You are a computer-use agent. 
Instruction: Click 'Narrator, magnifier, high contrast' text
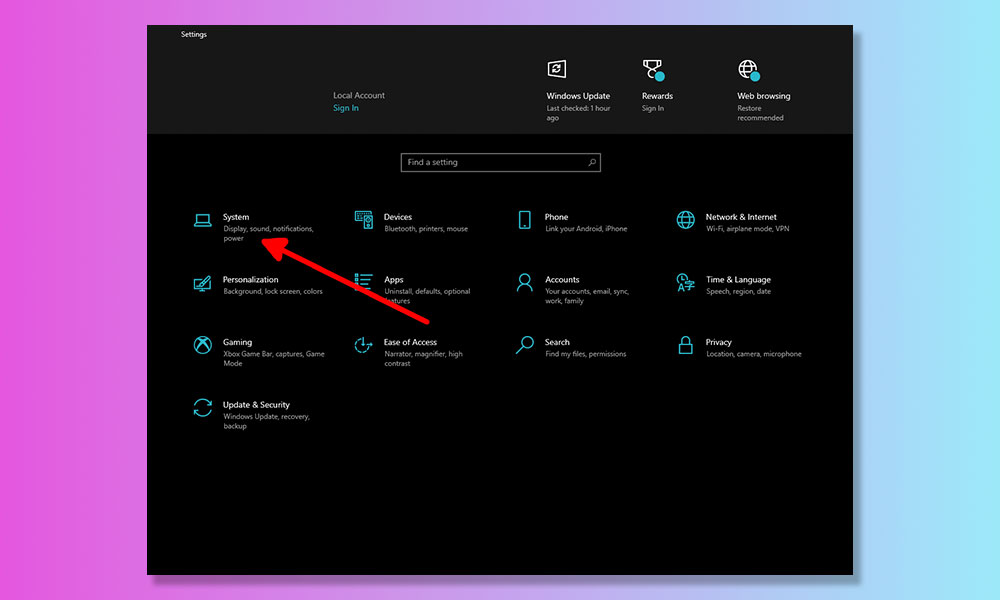[423, 358]
